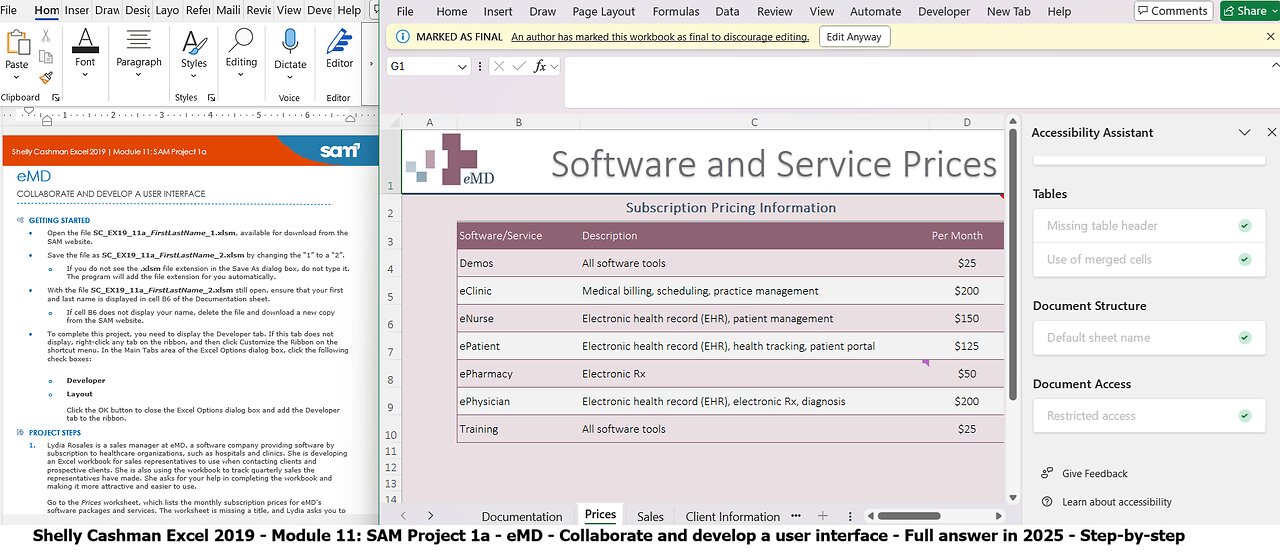This screenshot has width=1280, height=552.
Task: Select Default sheet name check item
Action: click(1148, 338)
